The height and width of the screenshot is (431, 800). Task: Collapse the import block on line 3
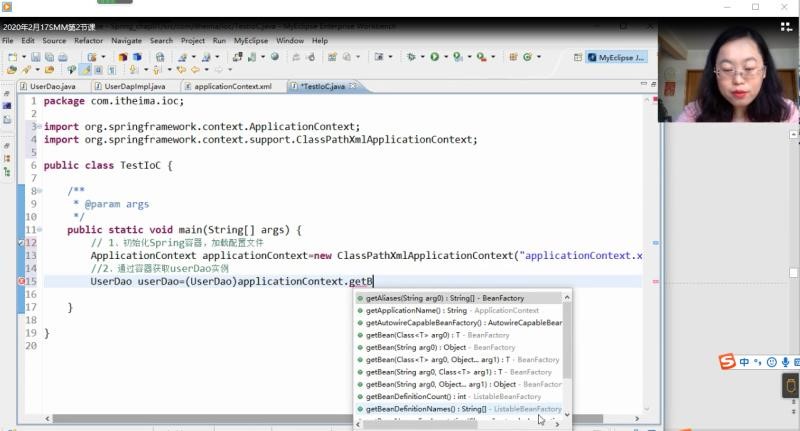[39, 126]
